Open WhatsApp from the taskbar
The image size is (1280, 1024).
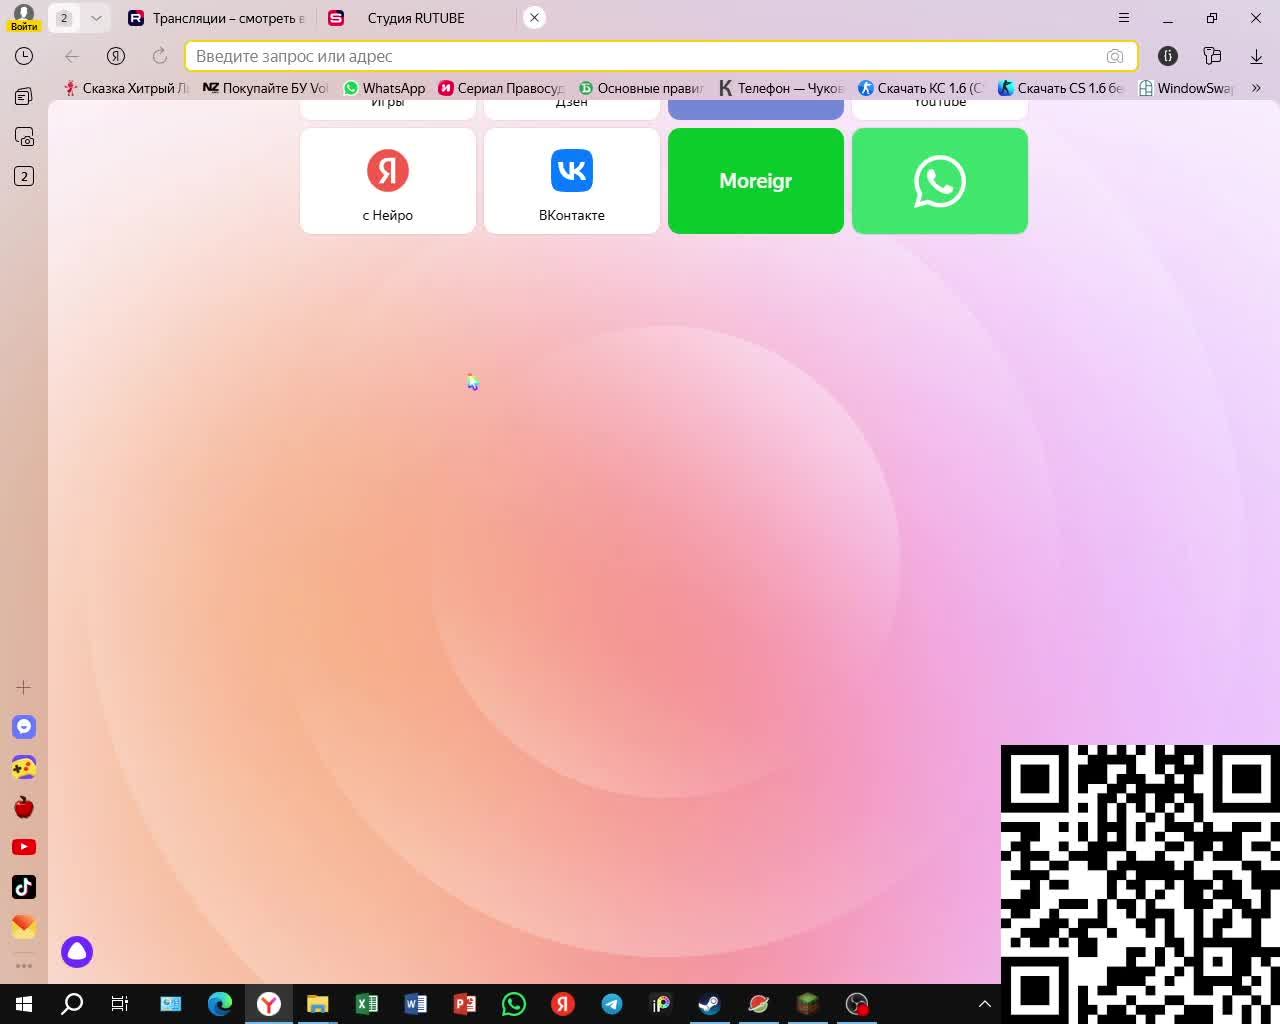point(514,1004)
